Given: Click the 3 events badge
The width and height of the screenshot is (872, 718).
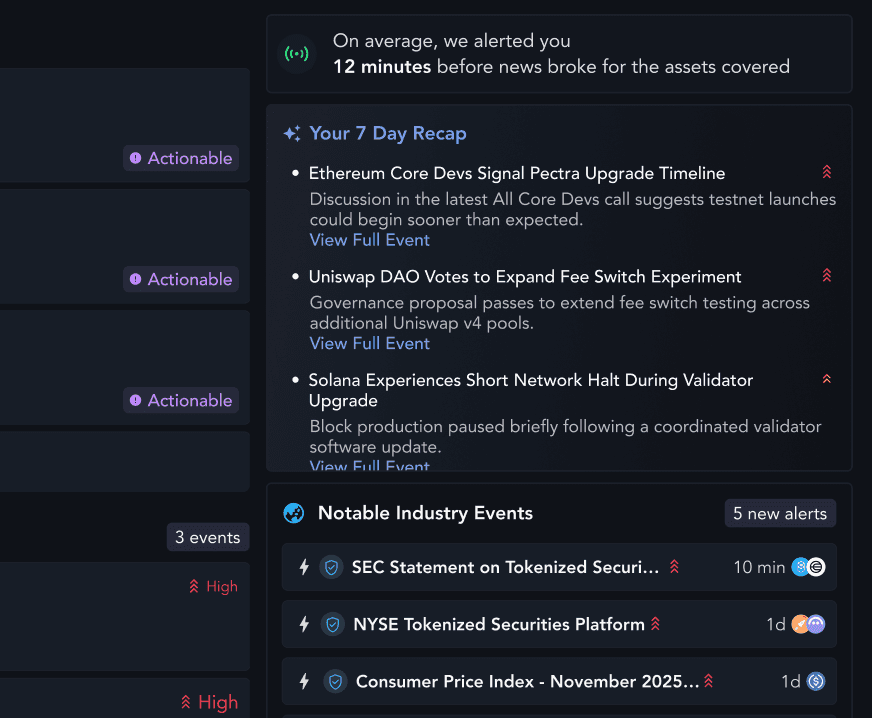Looking at the screenshot, I should tap(208, 537).
